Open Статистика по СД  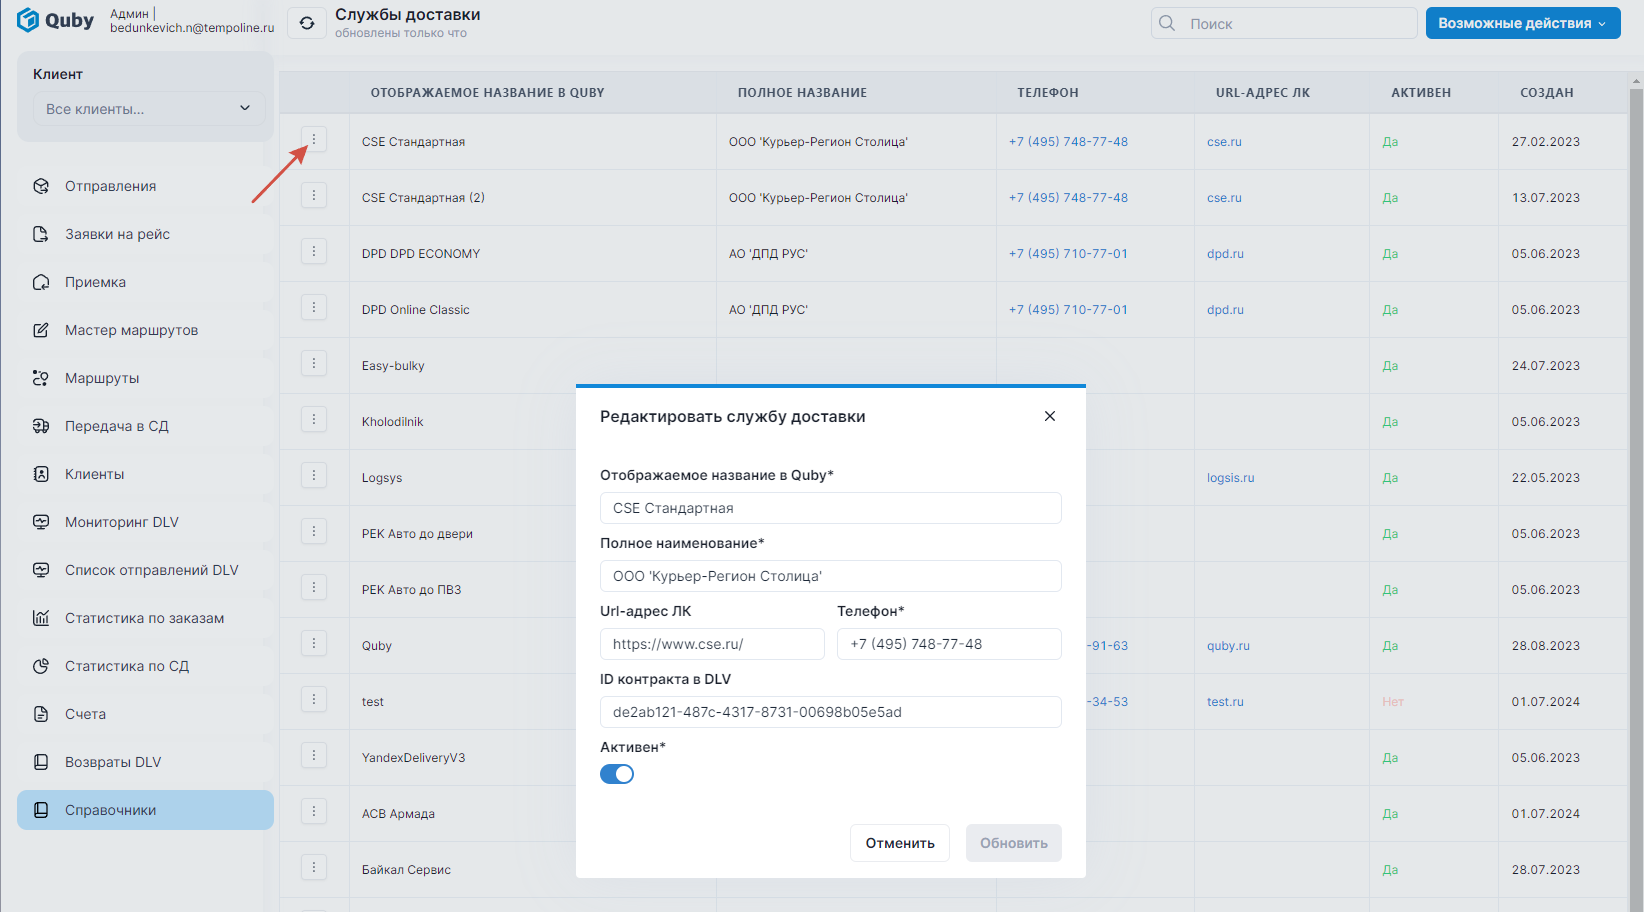click(x=145, y=666)
